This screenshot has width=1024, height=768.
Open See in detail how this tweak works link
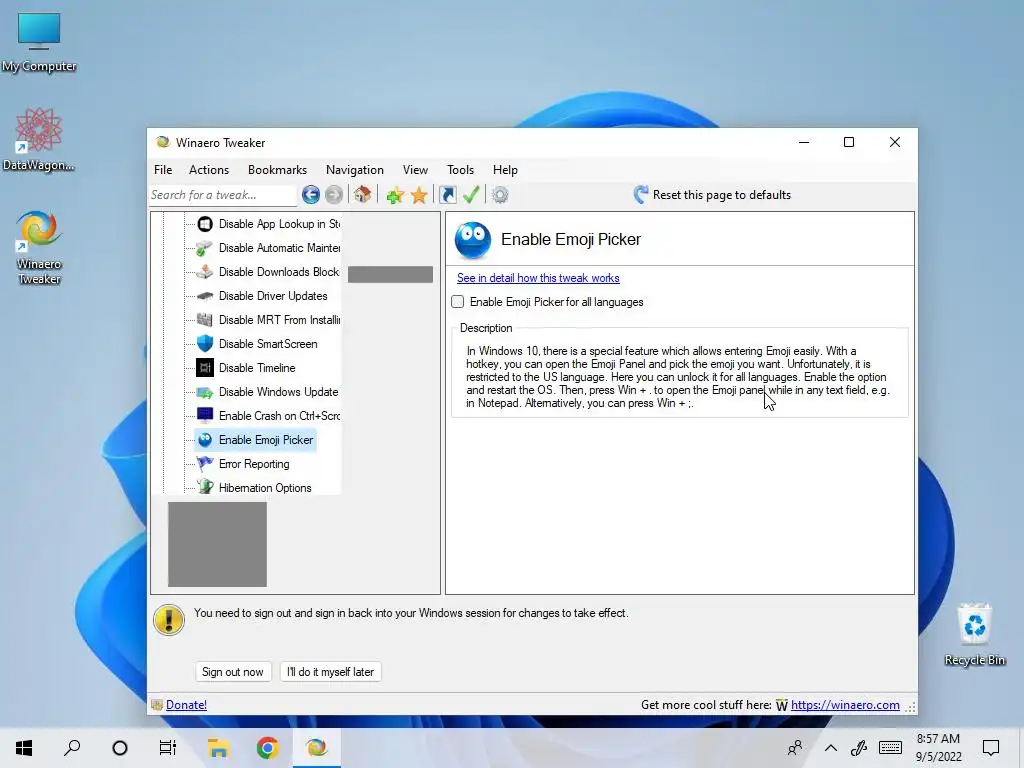pyautogui.click(x=538, y=278)
